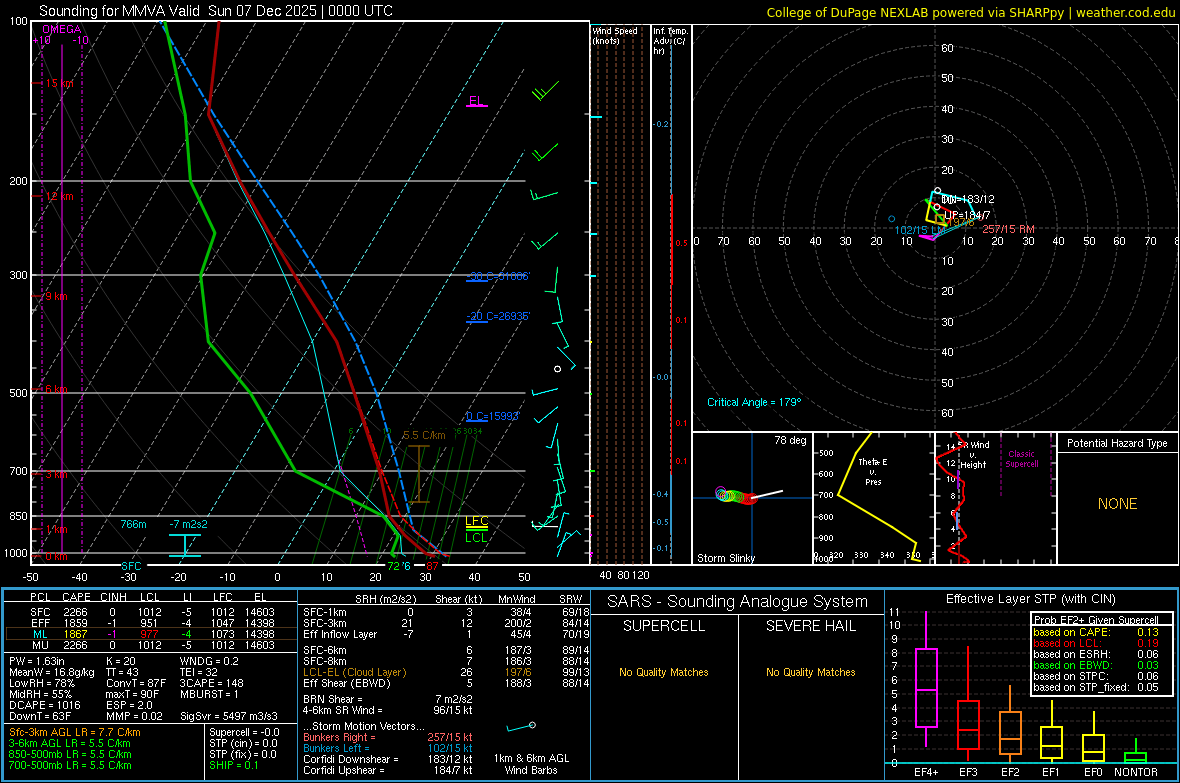Click the 'Wind Speed (knots)' column header
1180x783 pixels.
tap(615, 36)
